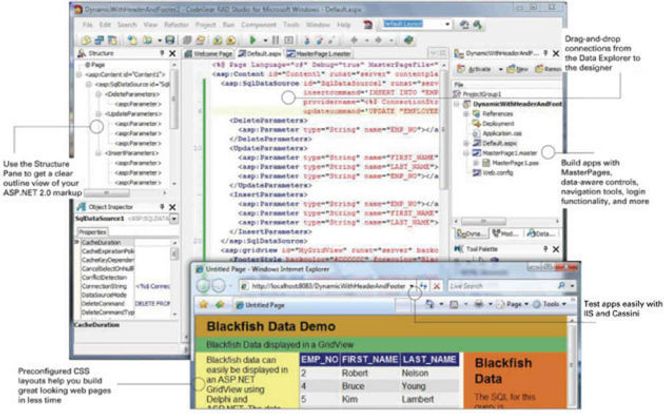The width and height of the screenshot is (664, 416).
Task: Expand the References node in project tree
Action: pyautogui.click(x=465, y=114)
